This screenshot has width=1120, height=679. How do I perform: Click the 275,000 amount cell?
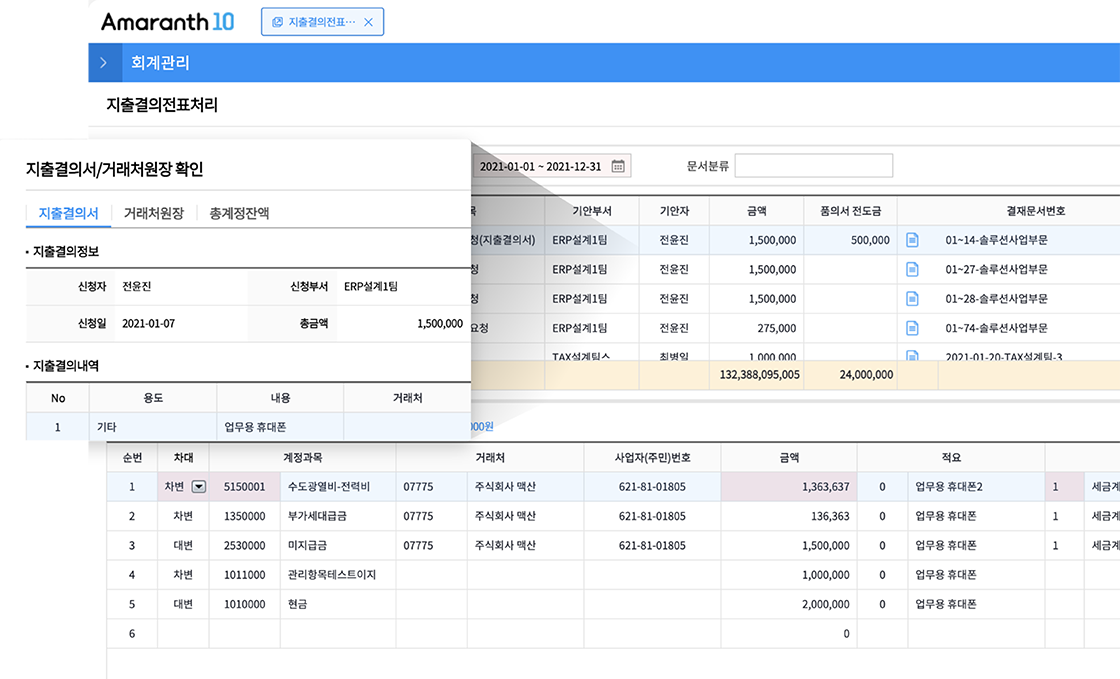[x=756, y=328]
